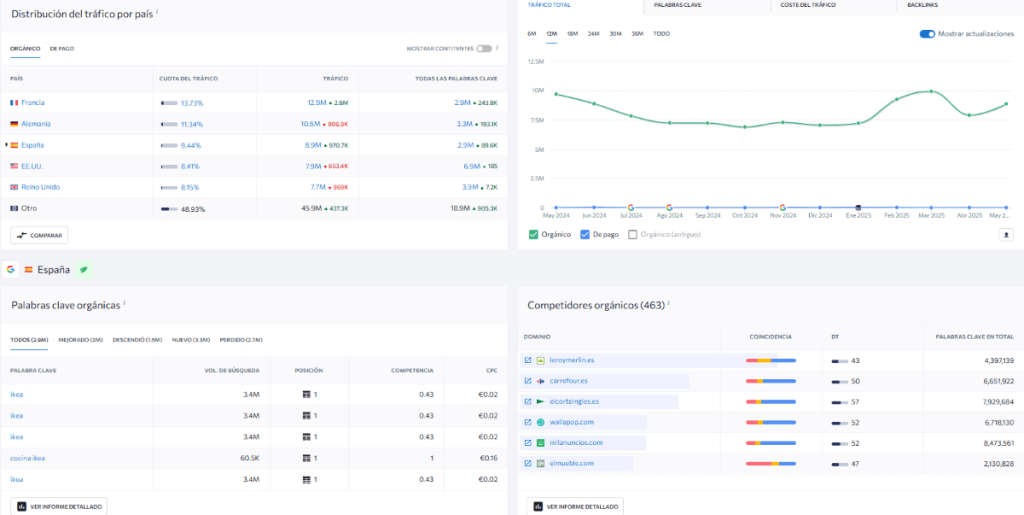The width and height of the screenshot is (1024, 515).
Task: Show the Mejorado (2M) keywords tab
Action: coord(81,340)
